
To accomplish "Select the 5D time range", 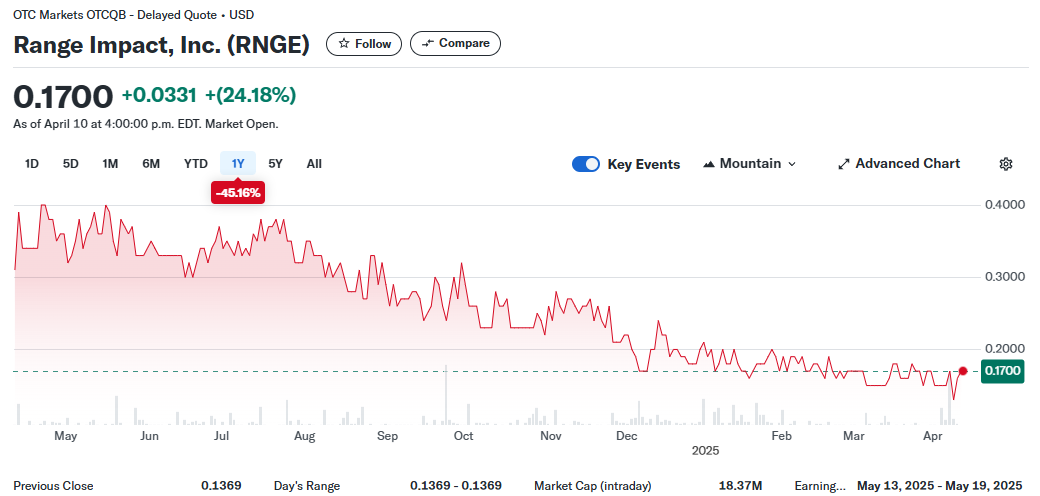I will 70,164.
